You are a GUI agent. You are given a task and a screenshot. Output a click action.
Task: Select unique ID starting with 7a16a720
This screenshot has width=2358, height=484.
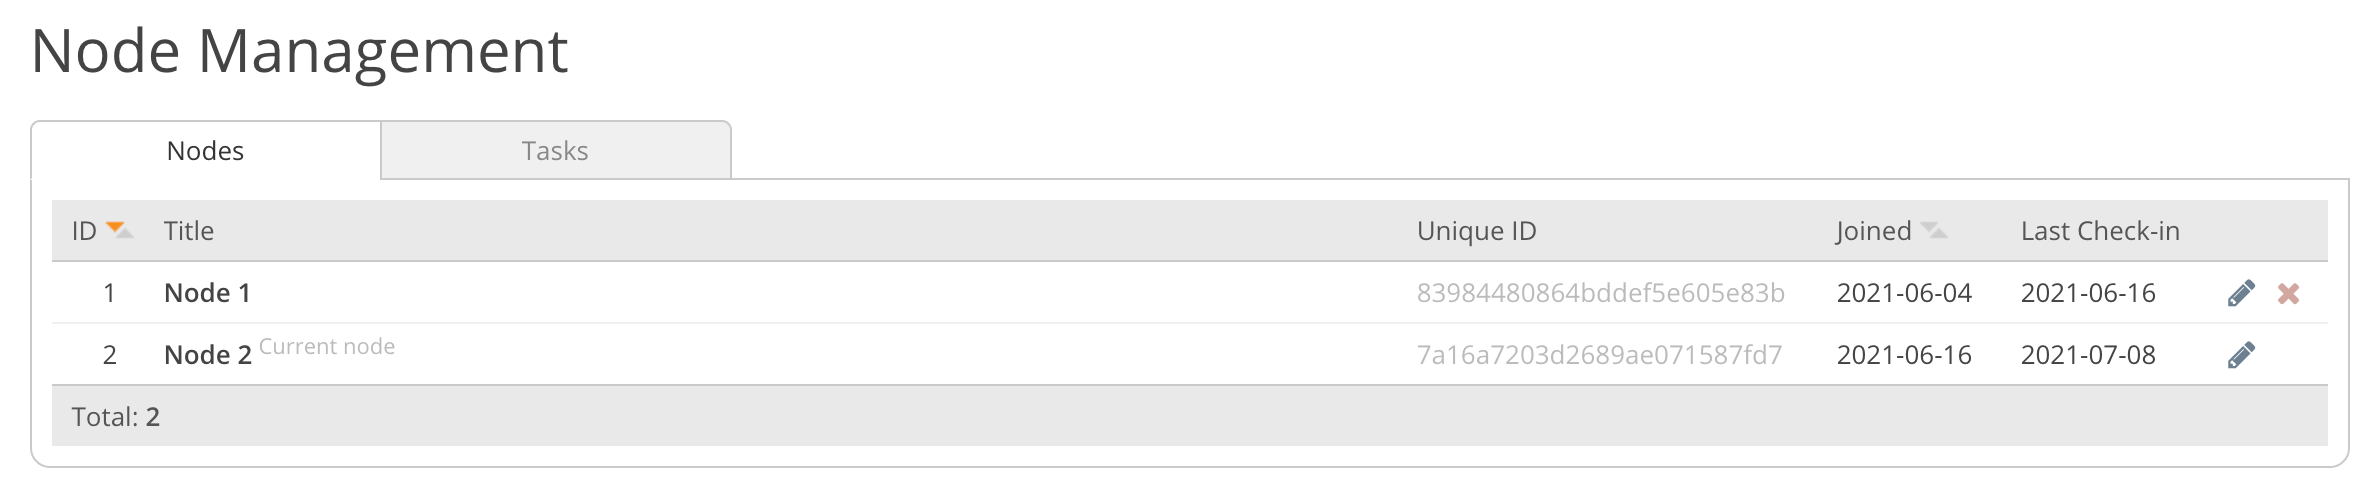tap(1599, 355)
